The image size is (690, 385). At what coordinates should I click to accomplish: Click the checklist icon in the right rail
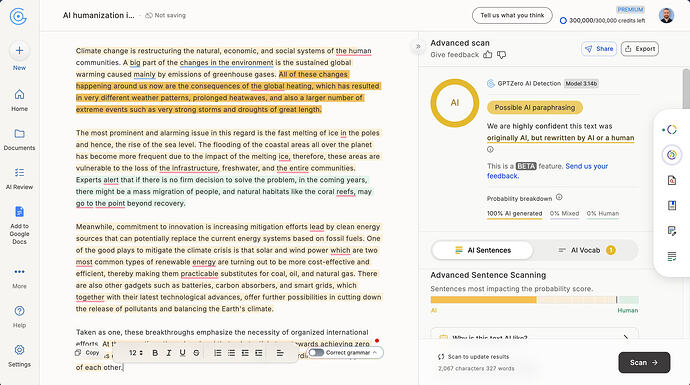[x=672, y=257]
